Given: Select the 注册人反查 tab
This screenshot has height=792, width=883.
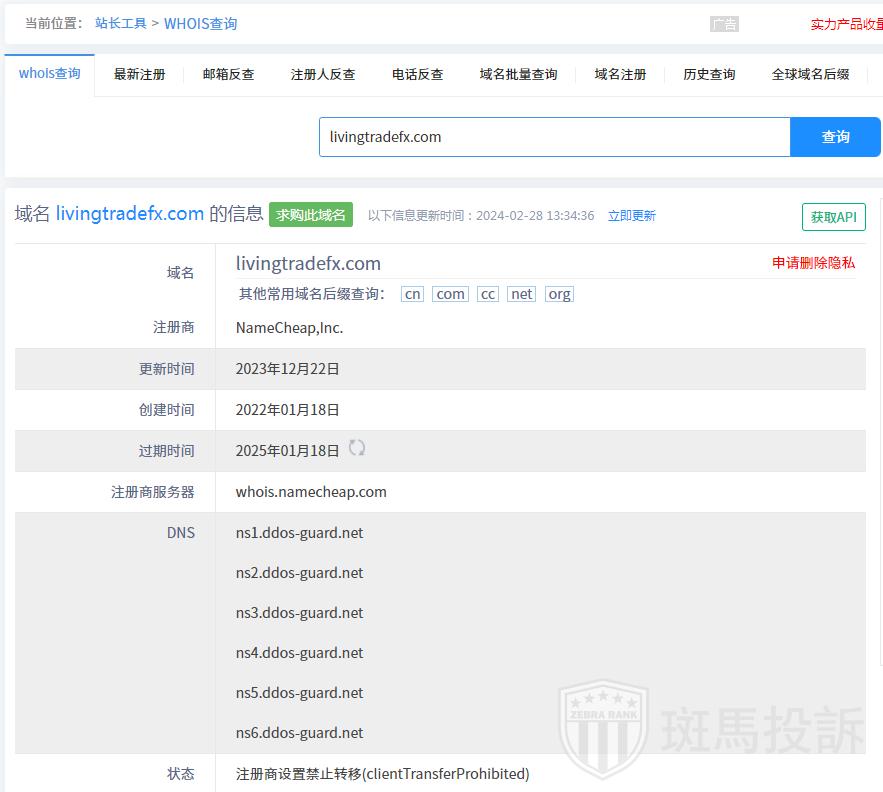Looking at the screenshot, I should pyautogui.click(x=323, y=74).
